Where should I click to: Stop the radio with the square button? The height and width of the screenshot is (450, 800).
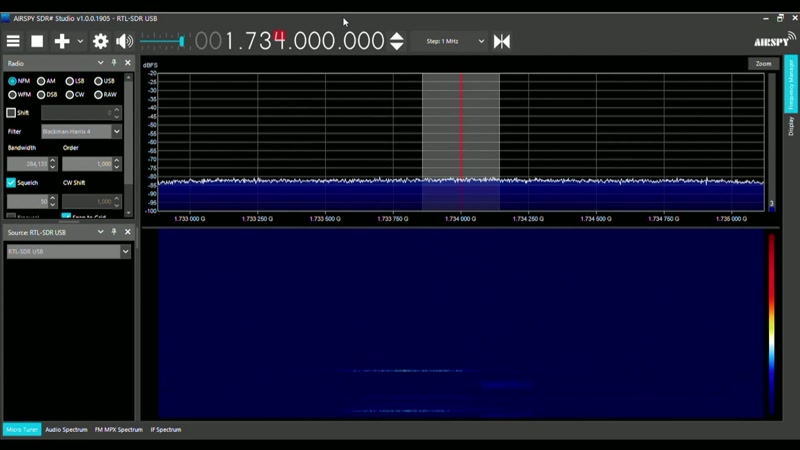37,41
